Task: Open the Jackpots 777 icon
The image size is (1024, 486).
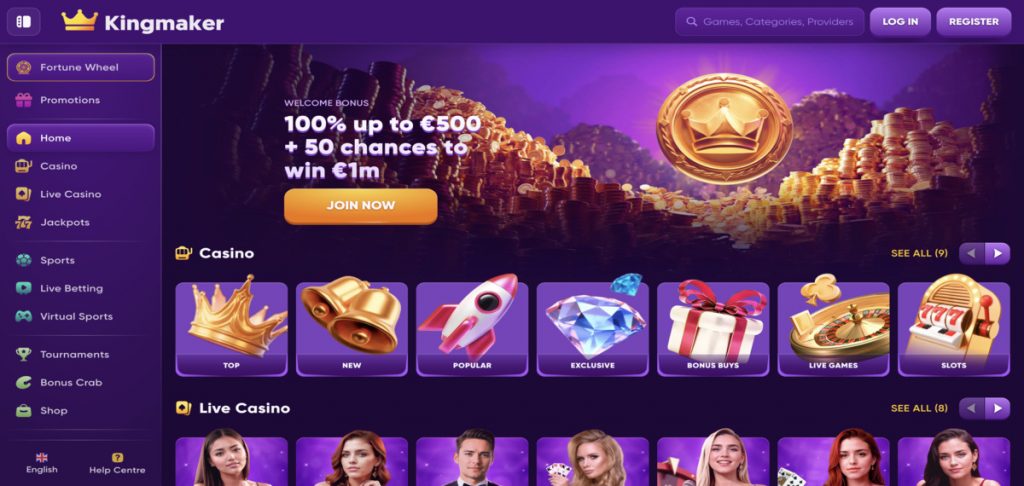Action: coord(24,222)
